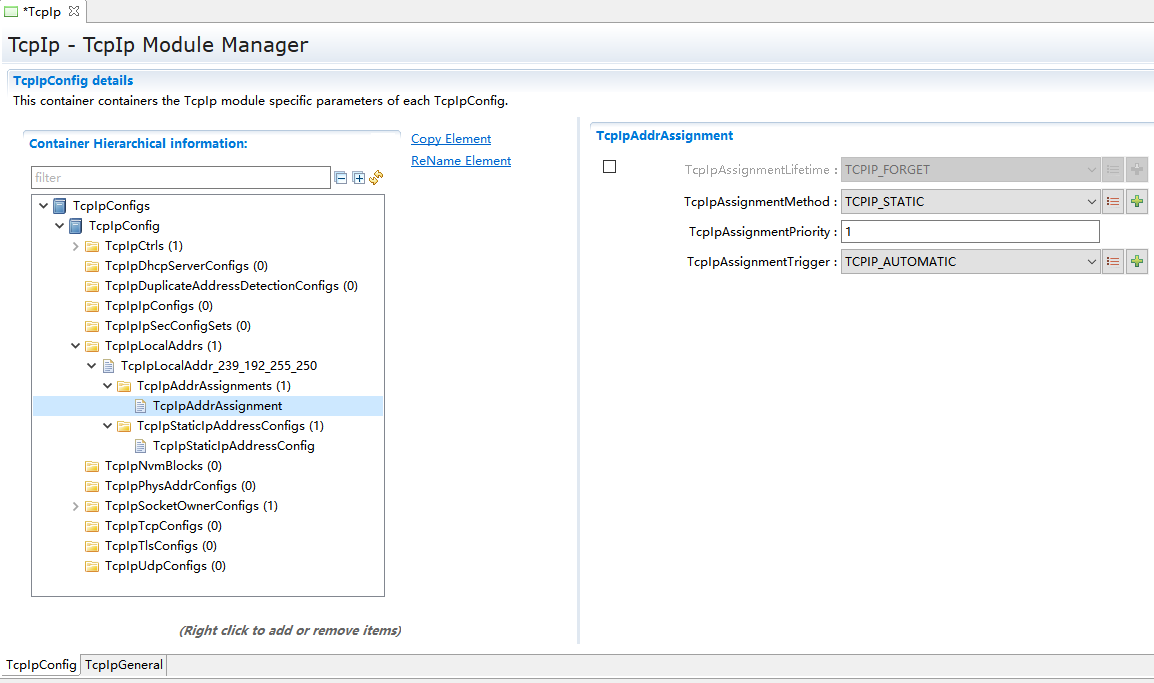Click the Copy Element link
Image resolution: width=1154 pixels, height=683 pixels.
pos(451,139)
